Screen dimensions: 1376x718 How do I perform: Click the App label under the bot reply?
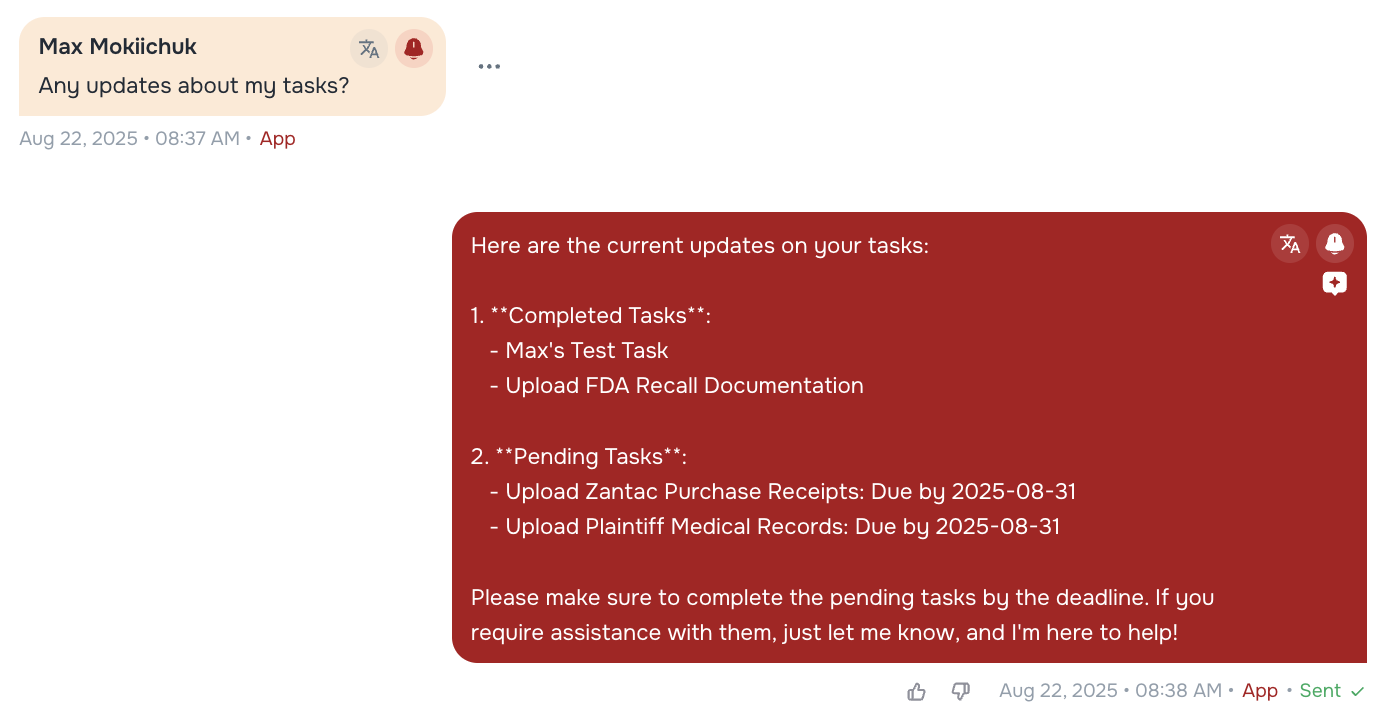click(1260, 690)
